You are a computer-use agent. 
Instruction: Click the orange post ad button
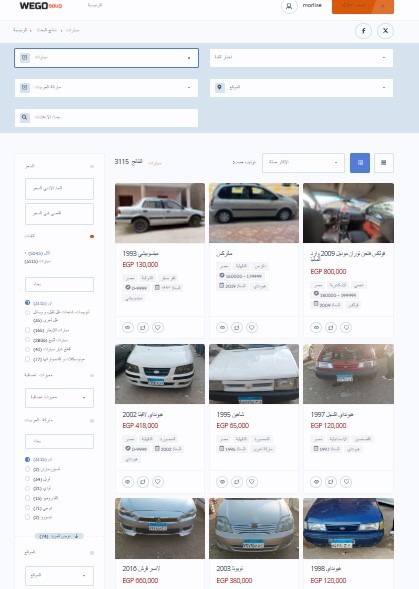[363, 6]
